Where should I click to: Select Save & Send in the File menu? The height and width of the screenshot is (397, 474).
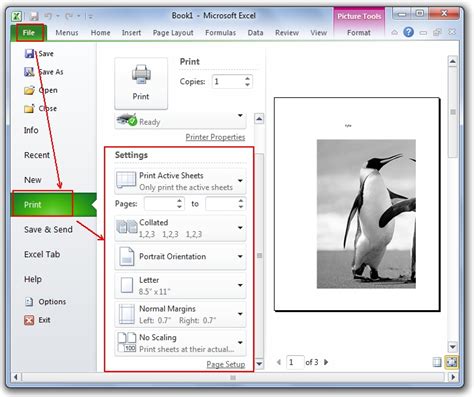click(x=48, y=229)
